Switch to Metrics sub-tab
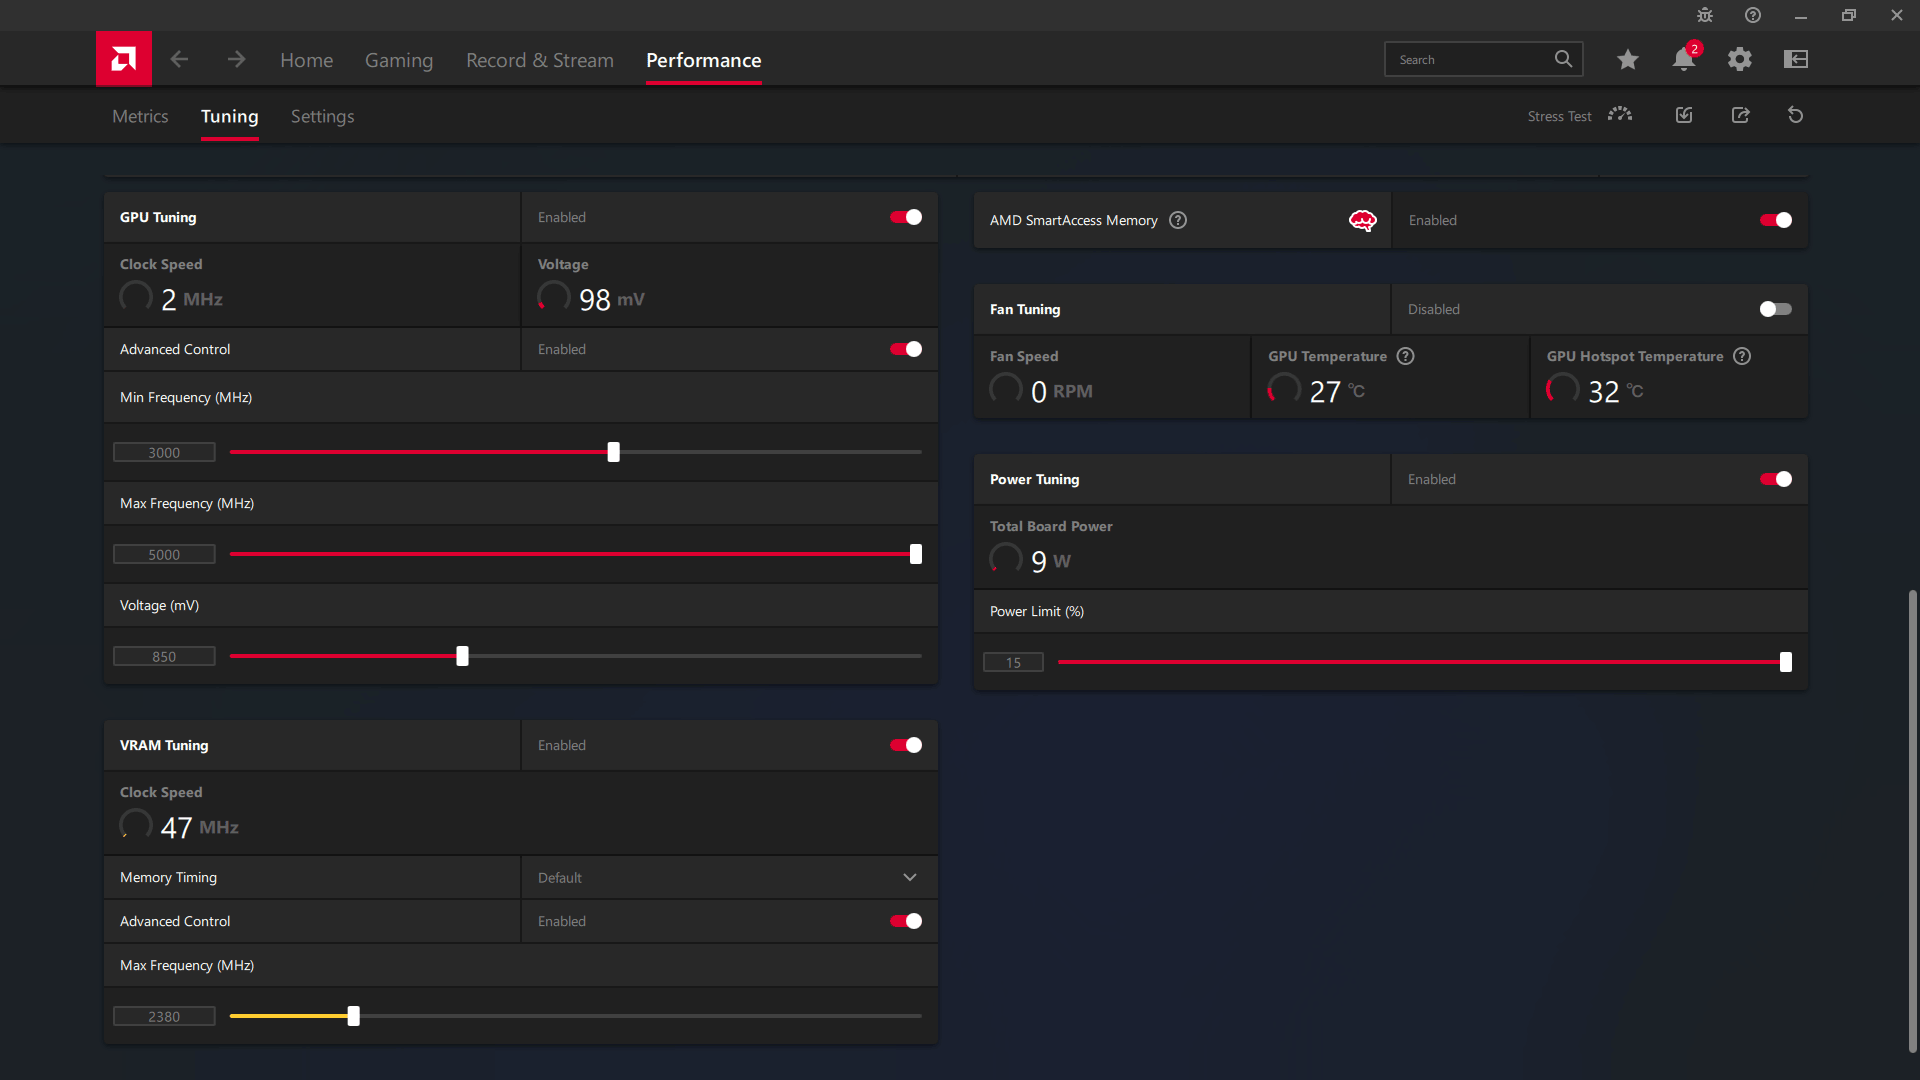1920x1080 pixels. [140, 116]
